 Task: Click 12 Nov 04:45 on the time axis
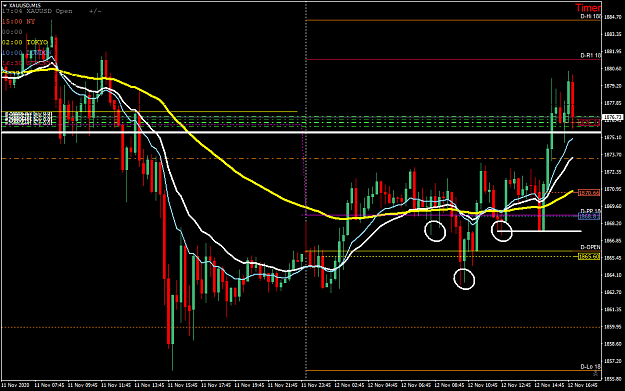[x=383, y=385]
